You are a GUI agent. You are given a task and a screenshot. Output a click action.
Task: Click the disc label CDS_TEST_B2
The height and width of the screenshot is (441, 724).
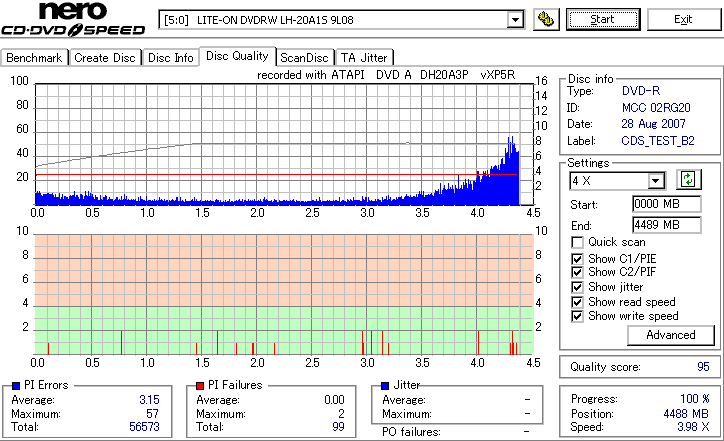point(658,140)
